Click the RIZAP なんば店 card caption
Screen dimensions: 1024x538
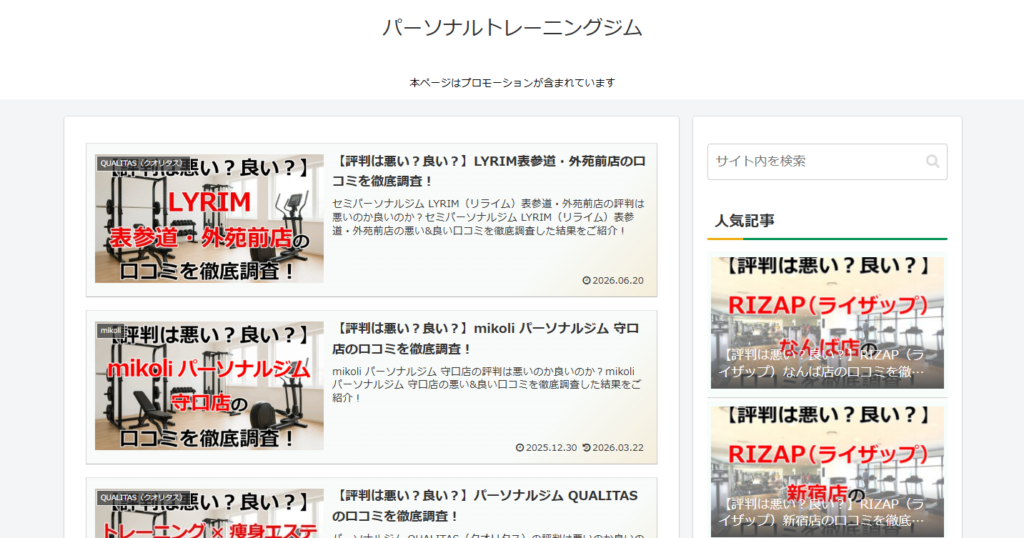click(822, 363)
